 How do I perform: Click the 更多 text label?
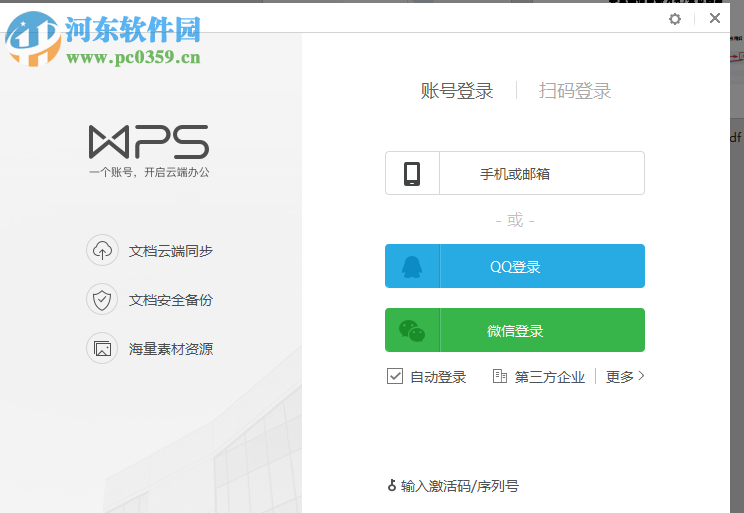coord(620,377)
